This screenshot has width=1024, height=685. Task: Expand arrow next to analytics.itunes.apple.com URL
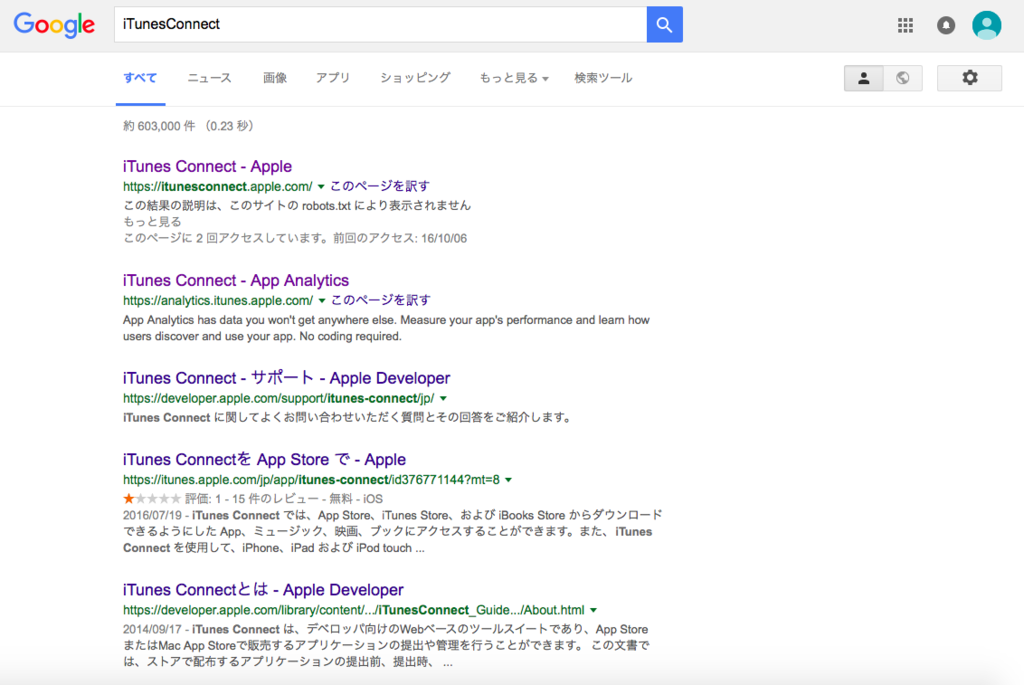coord(322,301)
